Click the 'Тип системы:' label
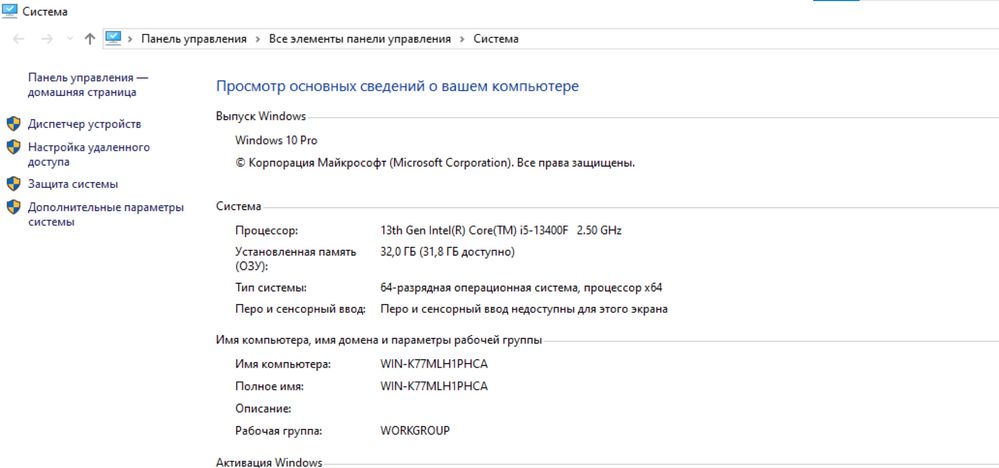999x468 pixels. click(271, 288)
